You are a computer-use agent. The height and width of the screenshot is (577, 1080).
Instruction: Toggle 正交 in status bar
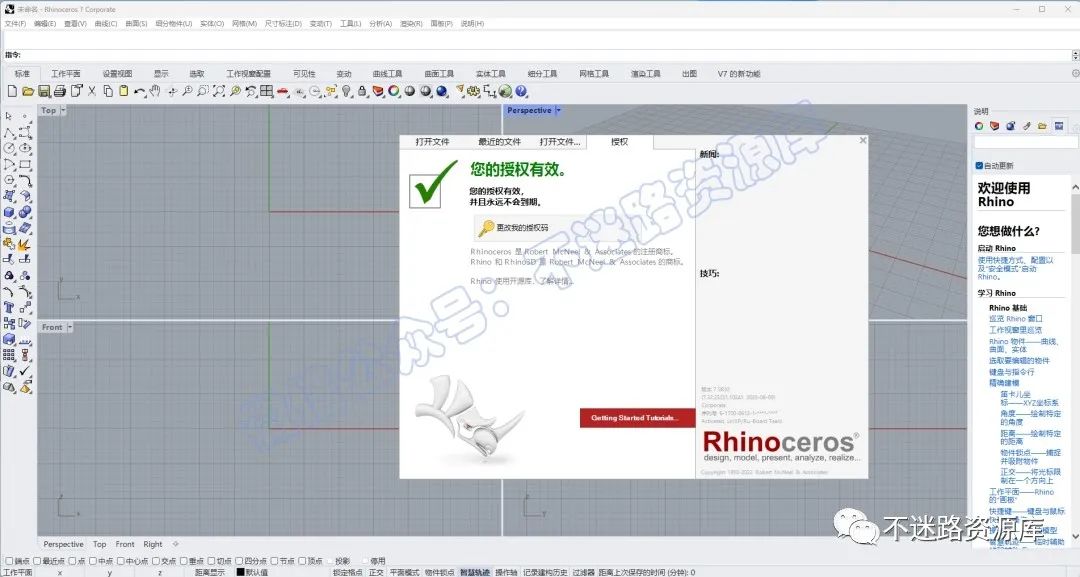(376, 572)
